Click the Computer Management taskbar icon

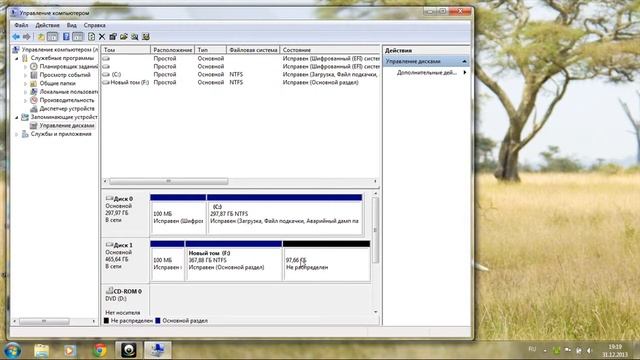pyautogui.click(x=158, y=350)
